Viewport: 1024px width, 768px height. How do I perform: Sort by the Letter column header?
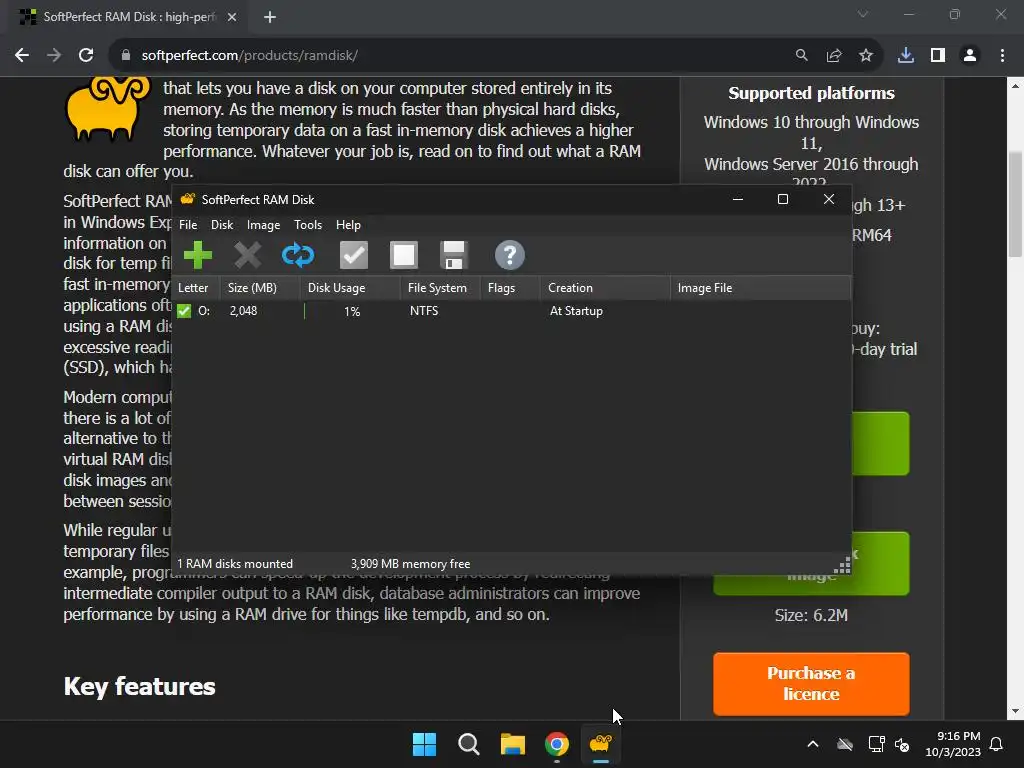[x=196, y=288]
